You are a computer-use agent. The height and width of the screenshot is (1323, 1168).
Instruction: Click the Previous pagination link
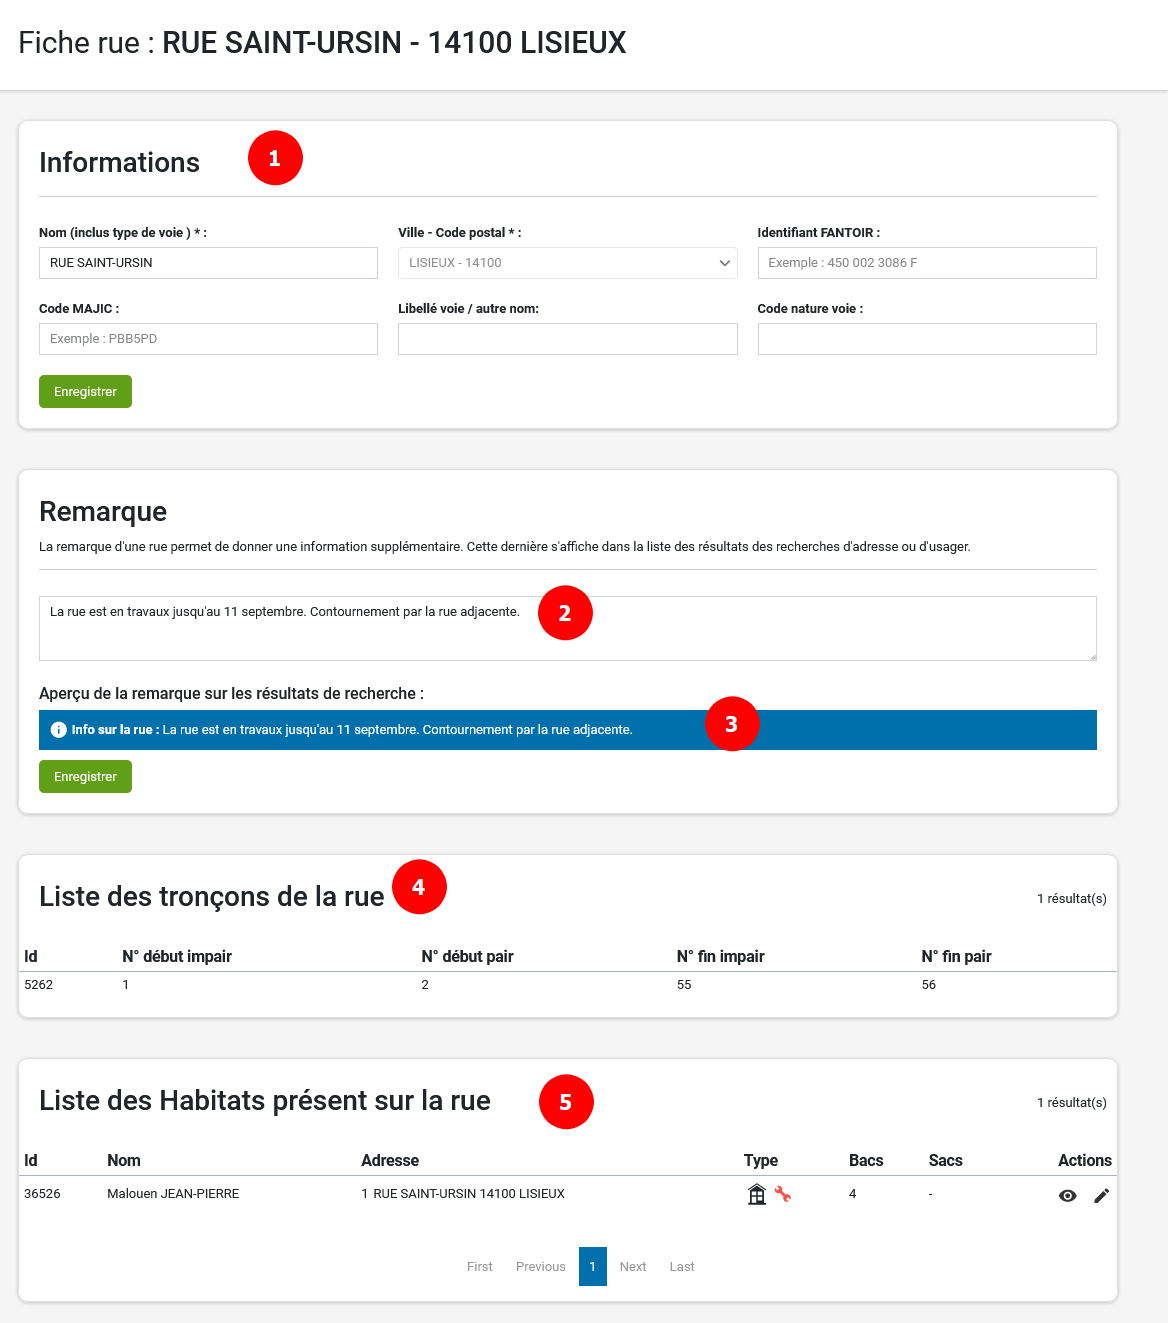pyautogui.click(x=540, y=1266)
